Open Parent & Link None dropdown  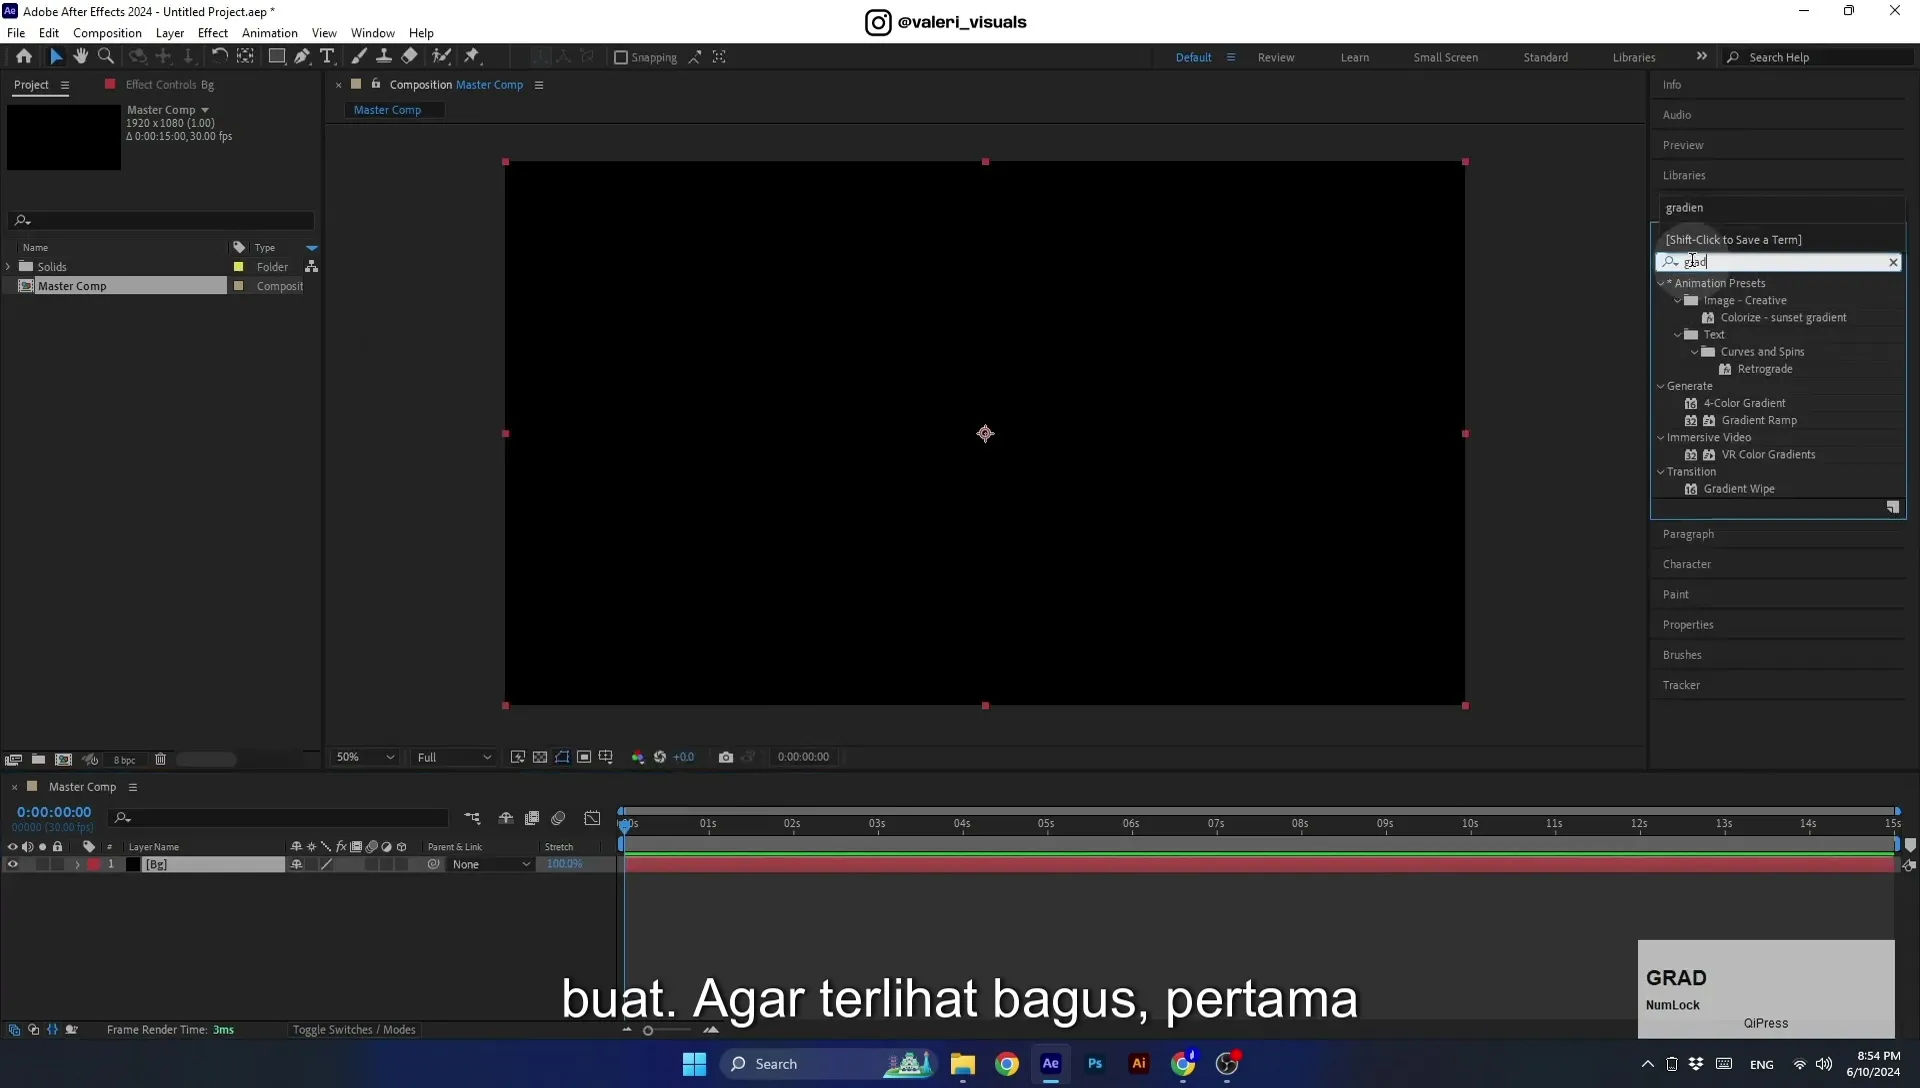[491, 865]
